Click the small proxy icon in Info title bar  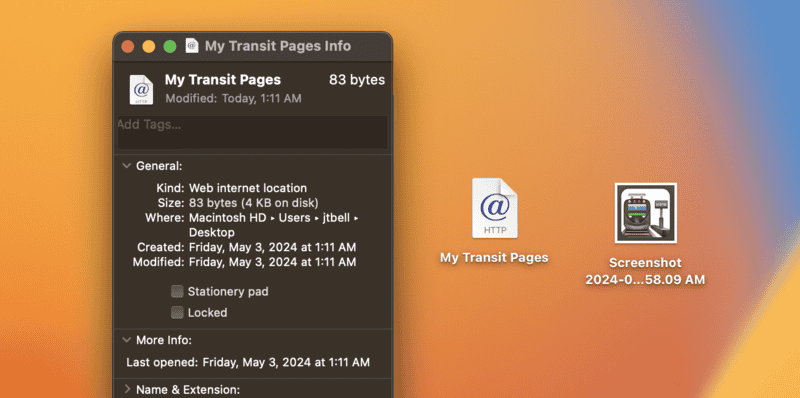tap(192, 46)
